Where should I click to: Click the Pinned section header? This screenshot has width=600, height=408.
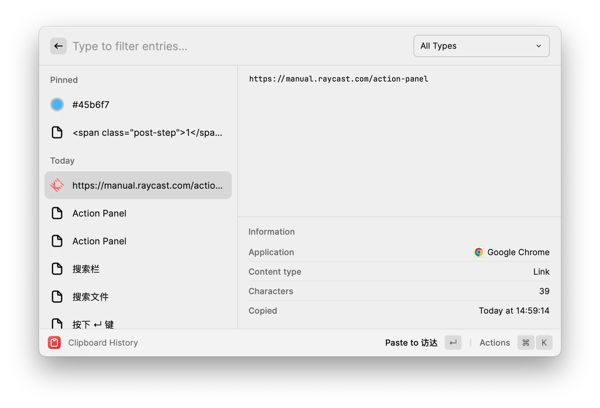pyautogui.click(x=64, y=80)
